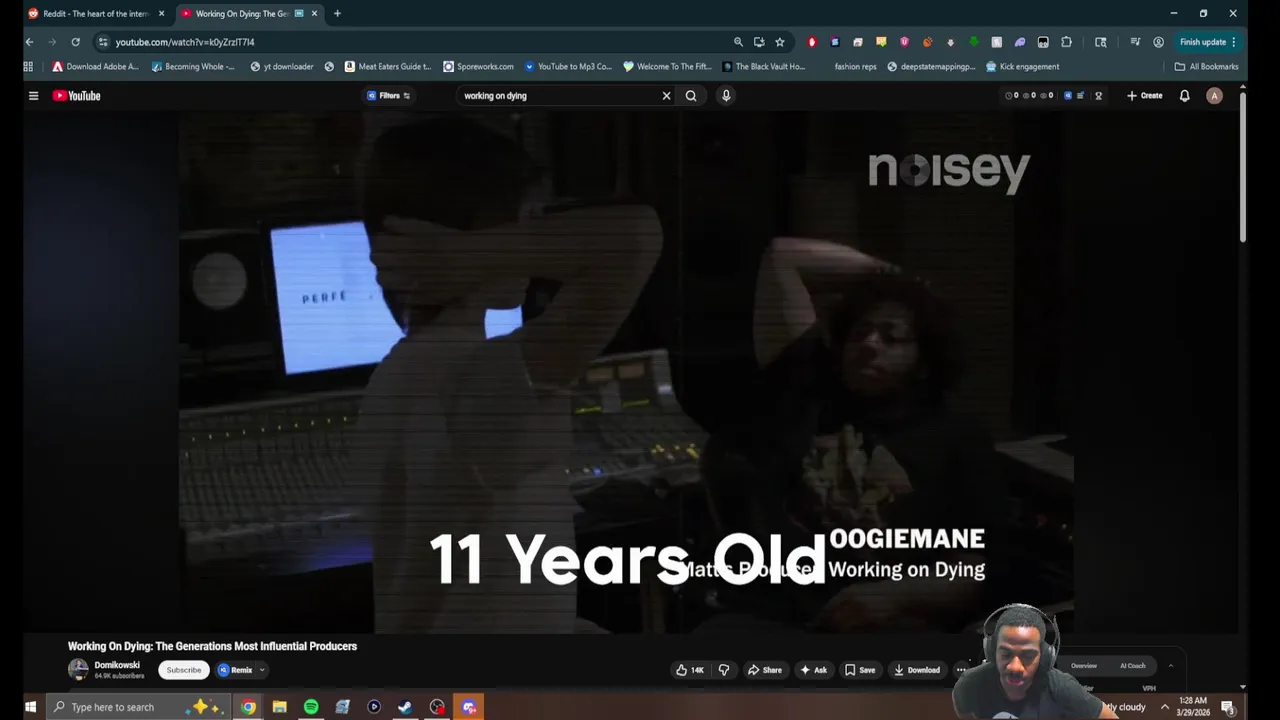Viewport: 1280px width, 720px height.
Task: Click the Create button
Action: (x=1144, y=96)
